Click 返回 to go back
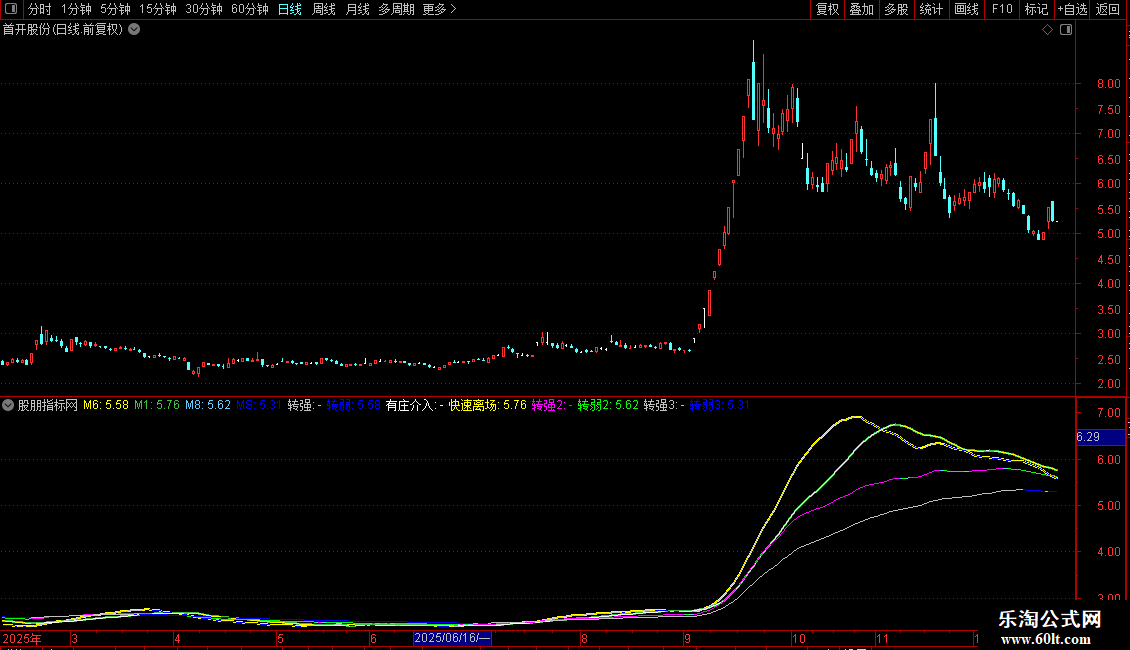This screenshot has width=1130, height=650. click(x=1108, y=9)
